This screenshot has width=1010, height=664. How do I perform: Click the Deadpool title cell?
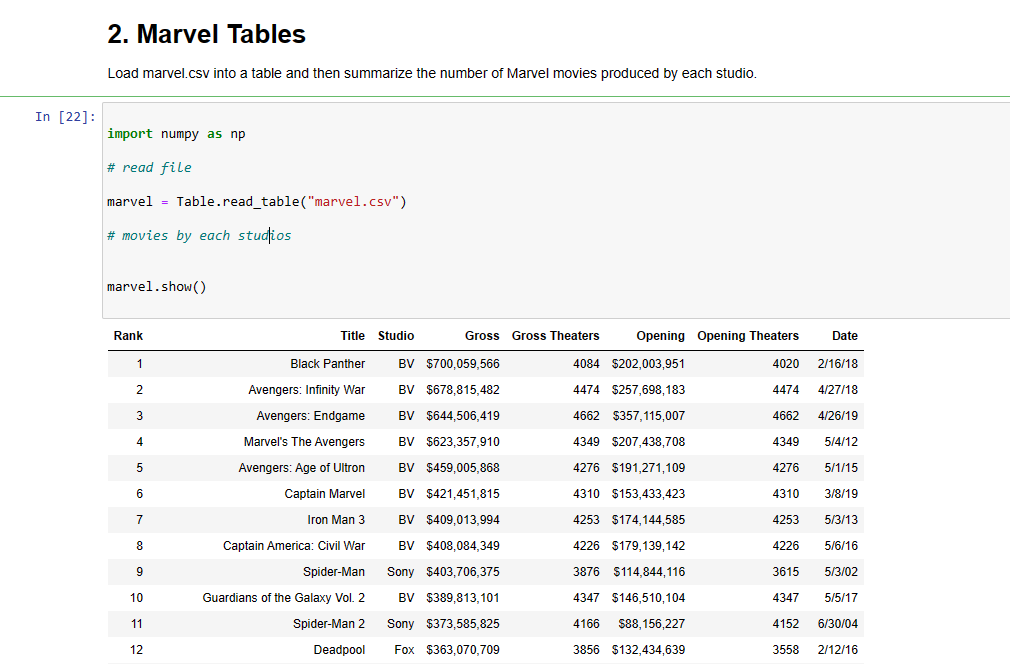[339, 650]
